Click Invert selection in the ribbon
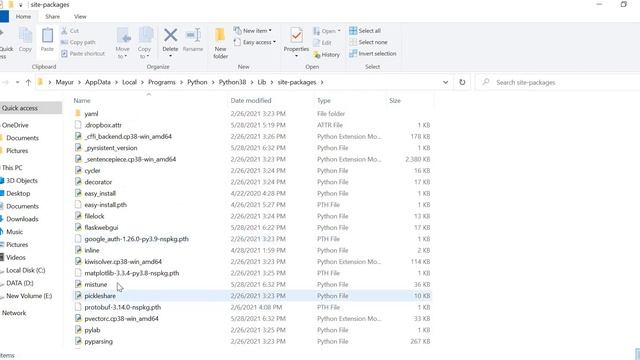Viewport: 640px width, 360px height. (373, 53)
